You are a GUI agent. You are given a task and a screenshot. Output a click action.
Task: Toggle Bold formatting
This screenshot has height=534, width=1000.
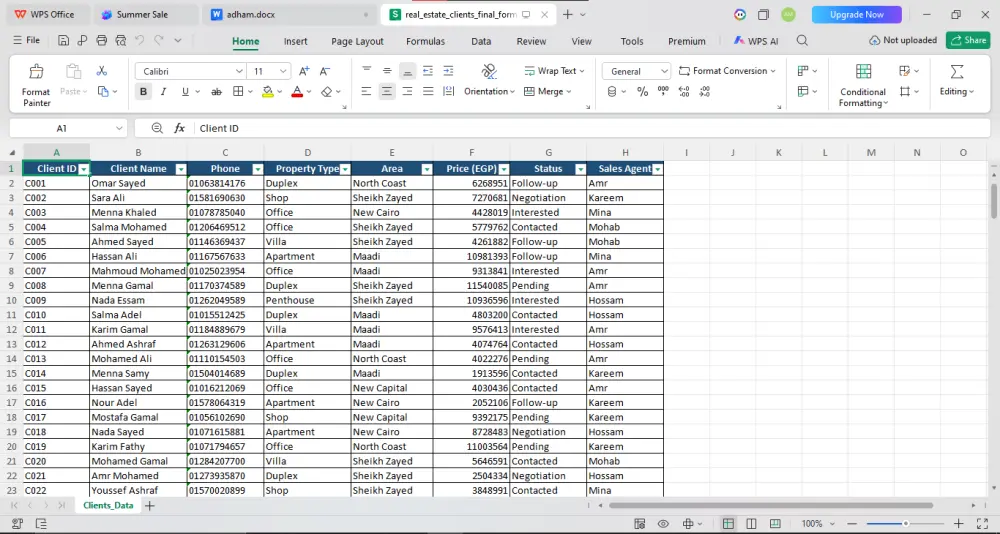click(143, 92)
